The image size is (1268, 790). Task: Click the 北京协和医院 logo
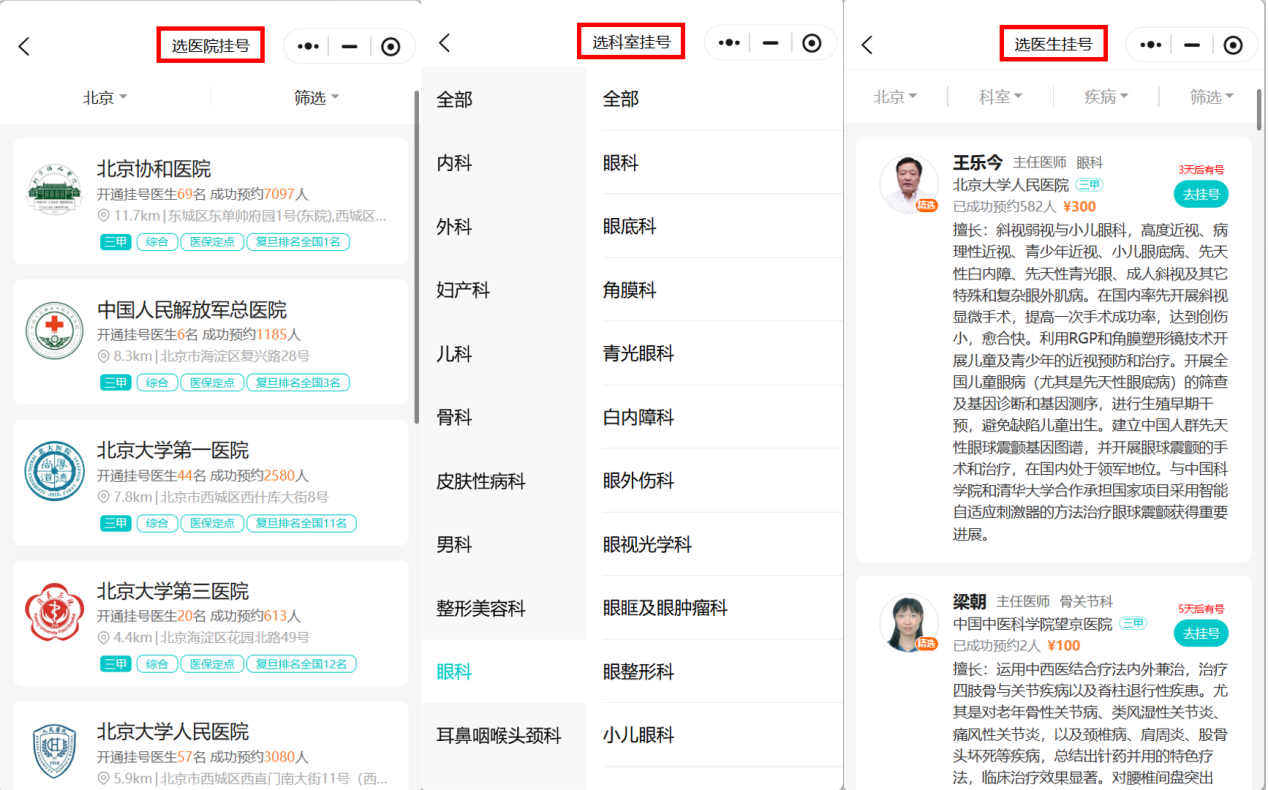pos(54,188)
